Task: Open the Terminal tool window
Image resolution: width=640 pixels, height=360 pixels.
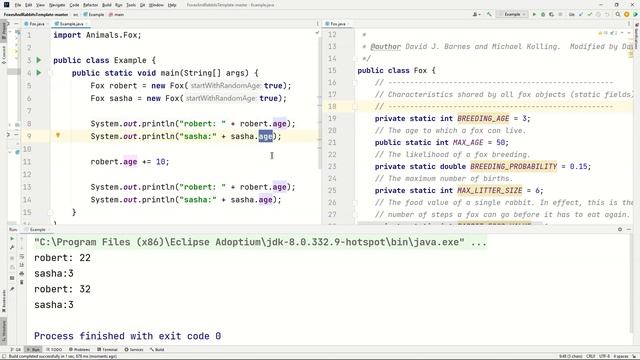Action: 107,350
